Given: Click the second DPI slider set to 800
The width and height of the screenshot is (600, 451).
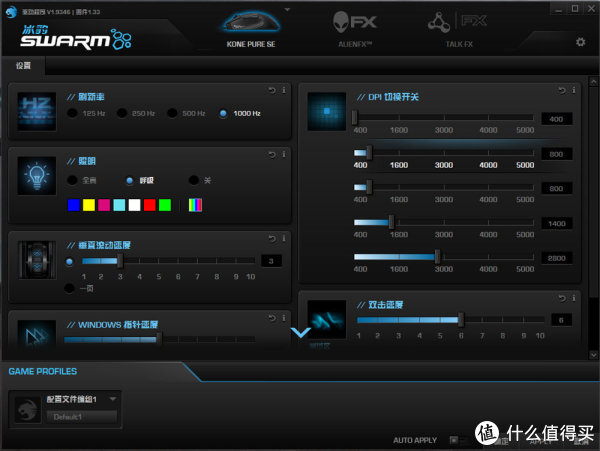Looking at the screenshot, I should tap(369, 153).
